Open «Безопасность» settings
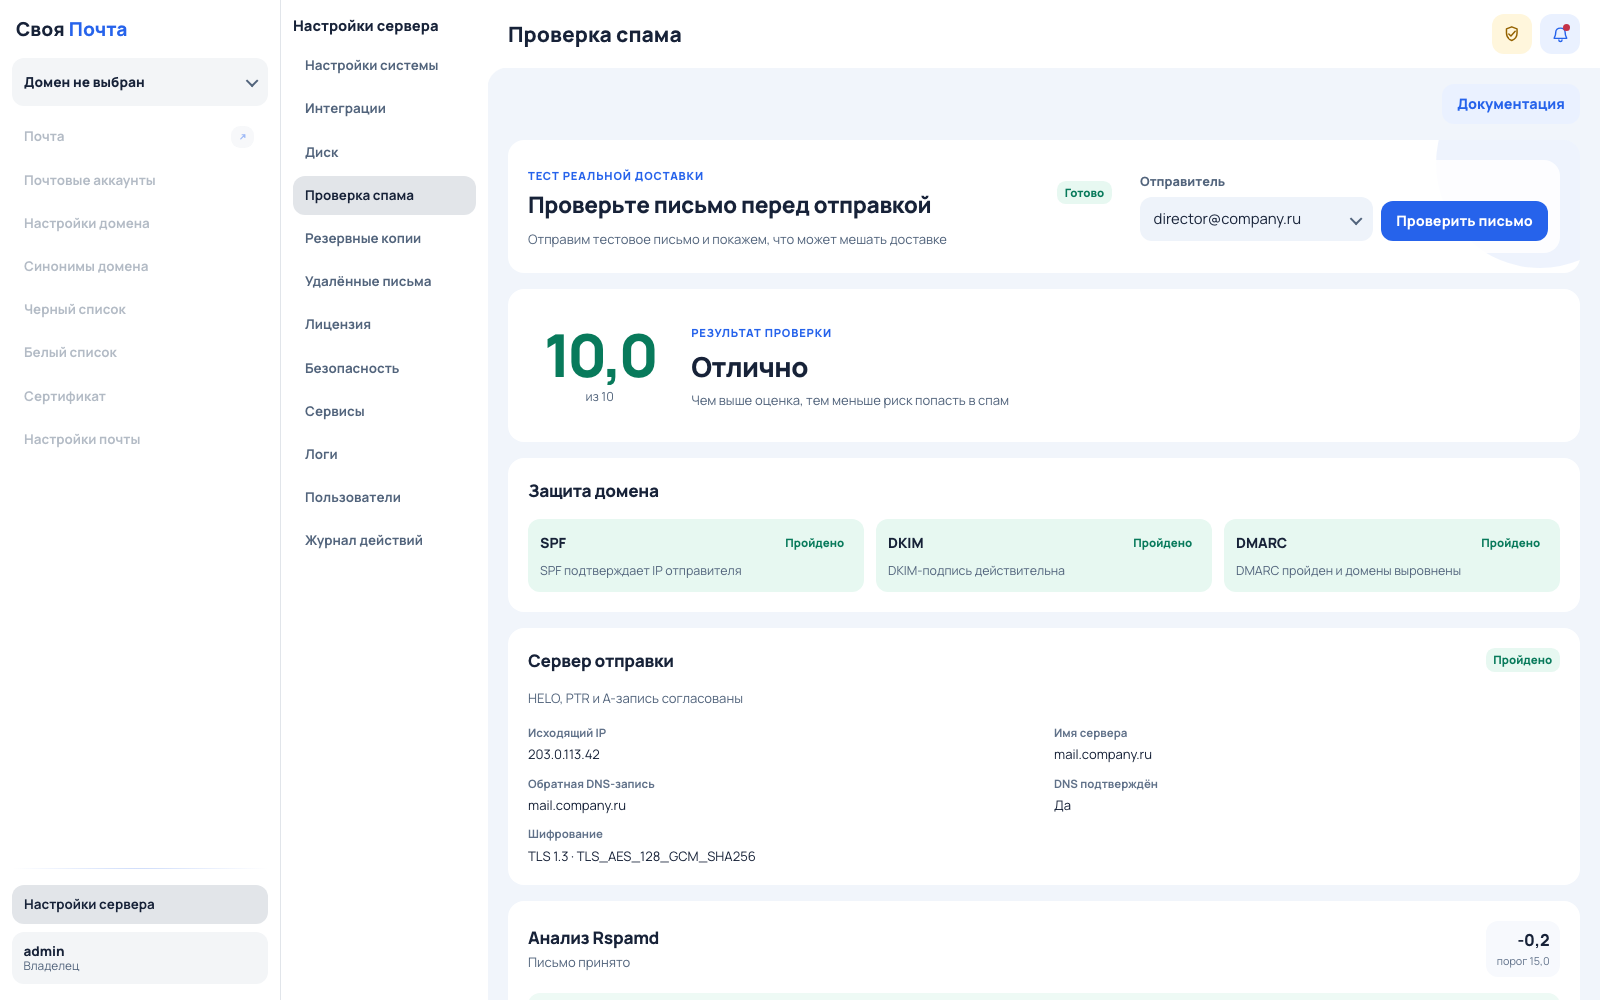The width and height of the screenshot is (1600, 1000). click(384, 368)
